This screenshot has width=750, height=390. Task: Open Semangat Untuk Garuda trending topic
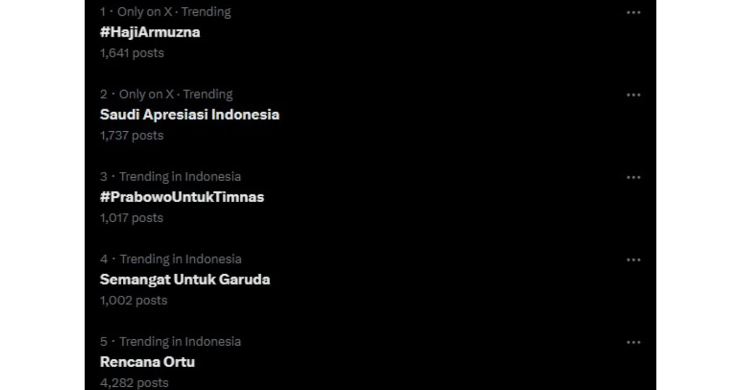tap(185, 279)
